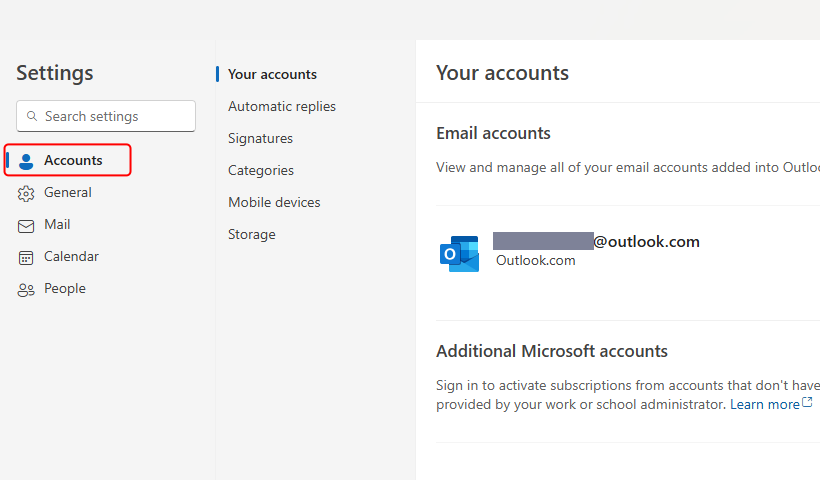820x480 pixels.
Task: Click the external link icon after Learn more
Action: click(807, 402)
